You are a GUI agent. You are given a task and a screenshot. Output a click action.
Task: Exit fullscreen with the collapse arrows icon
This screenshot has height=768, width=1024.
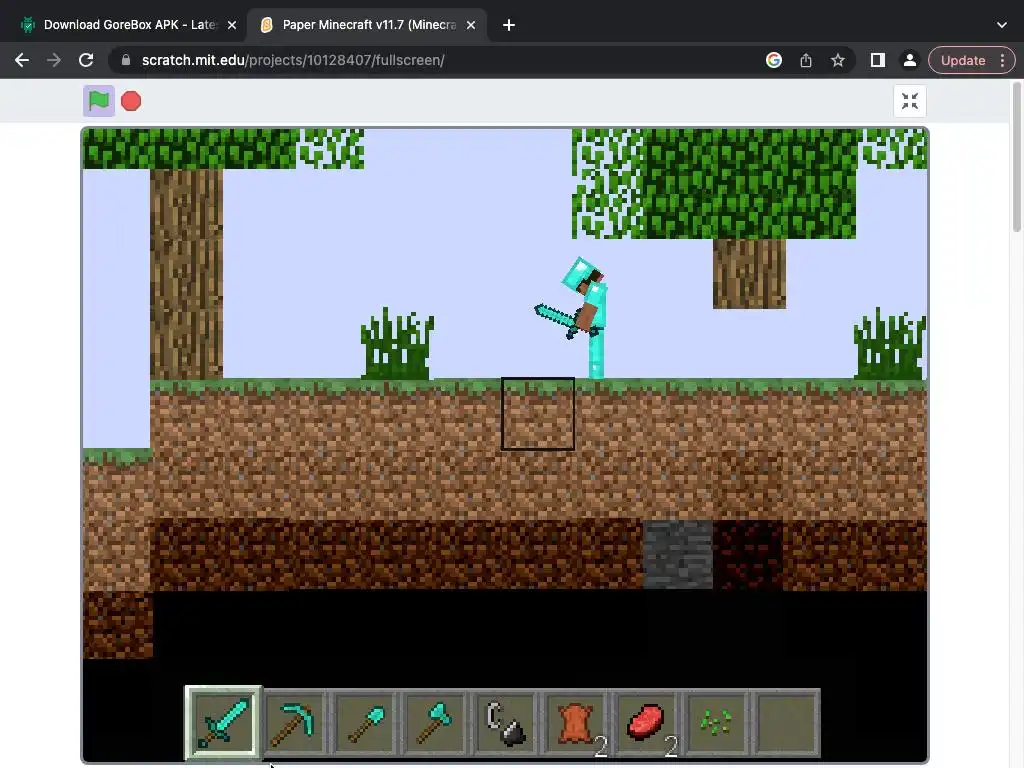tap(910, 101)
